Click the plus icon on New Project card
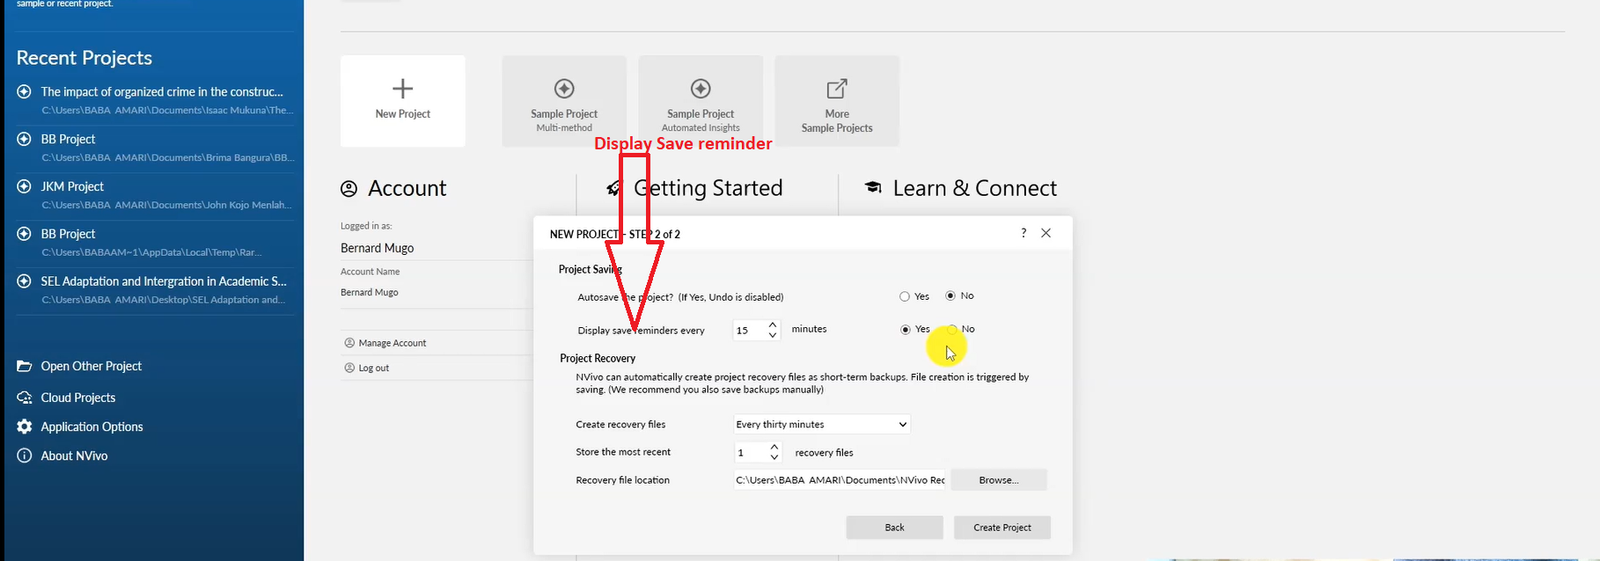The width and height of the screenshot is (1600, 561). [402, 88]
